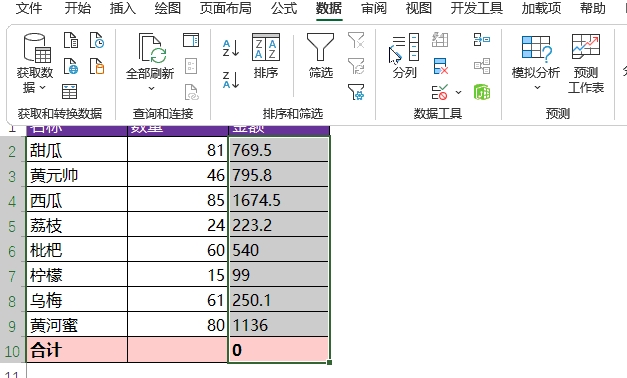The image size is (627, 378).
Task: Expand the 全部刷新 dropdown chevron
Action: point(151,88)
